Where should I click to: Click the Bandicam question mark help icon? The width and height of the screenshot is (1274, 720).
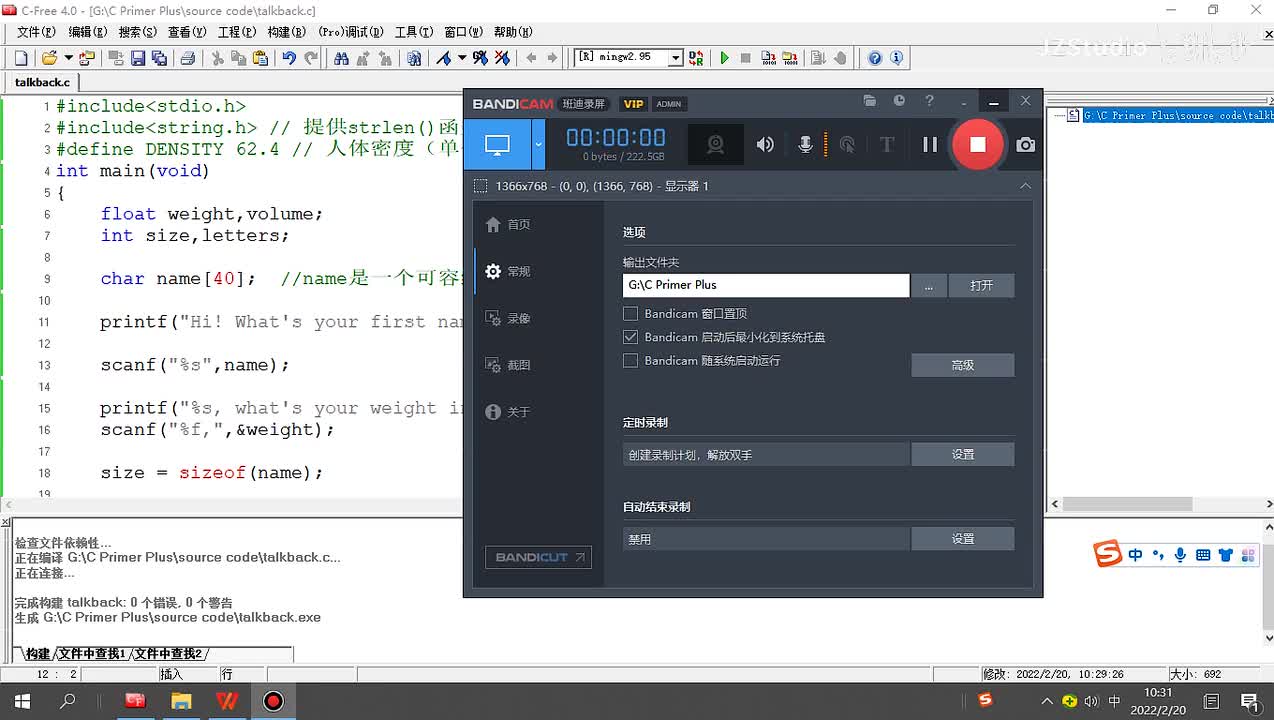pyautogui.click(x=929, y=101)
